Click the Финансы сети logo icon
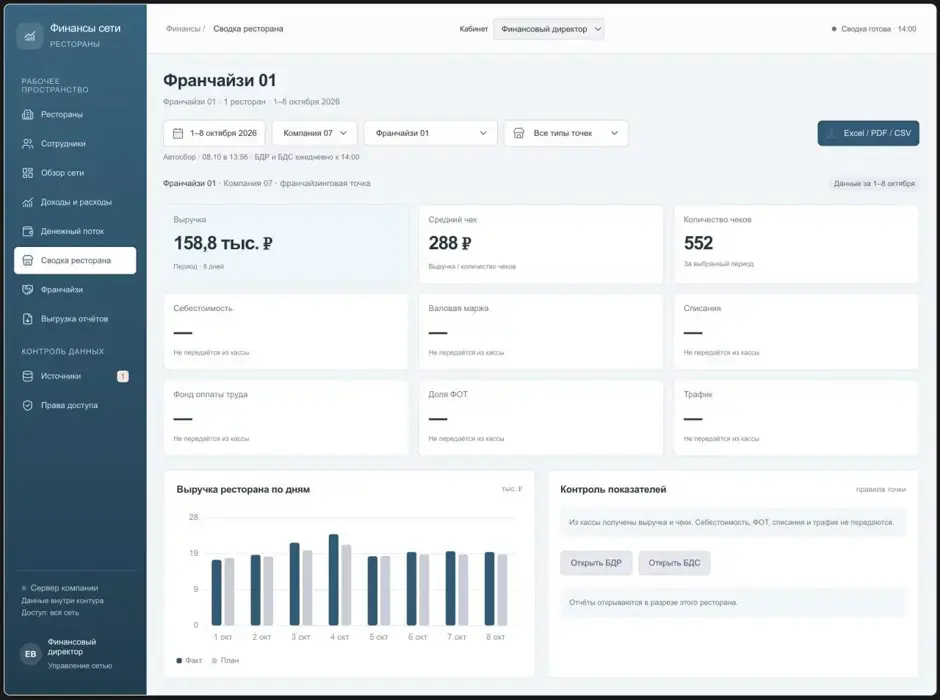 click(x=29, y=36)
